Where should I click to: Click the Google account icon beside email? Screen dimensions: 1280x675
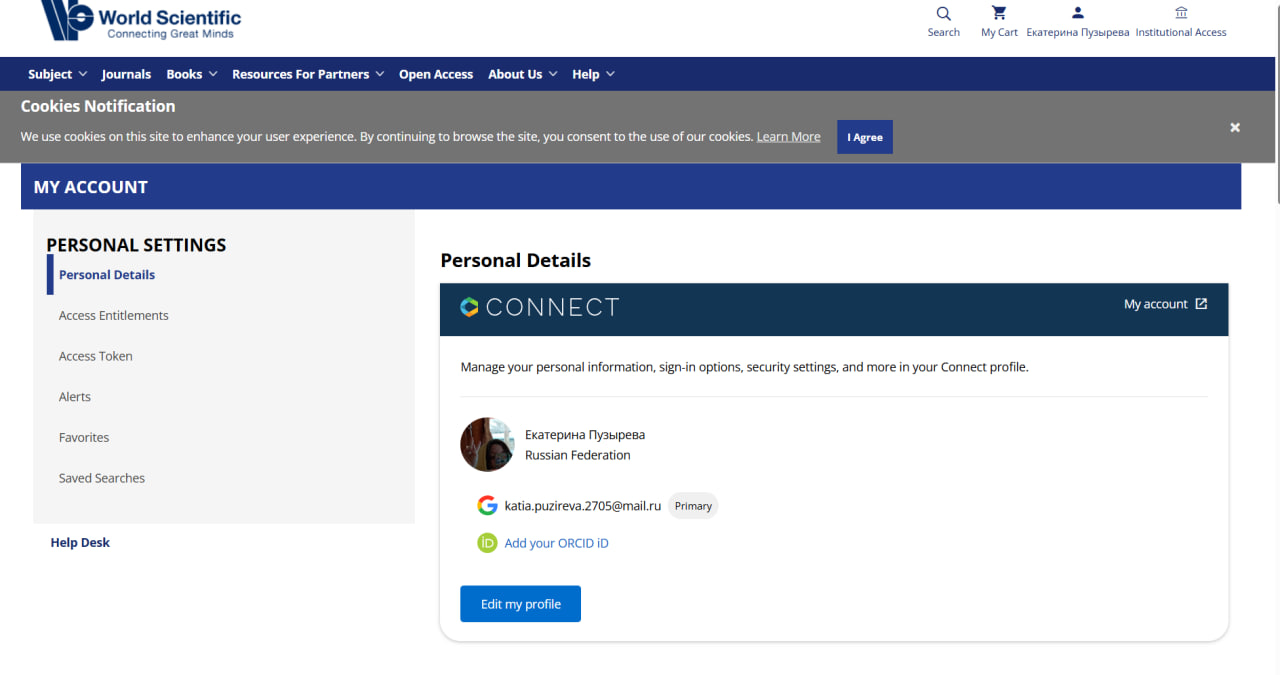point(487,506)
